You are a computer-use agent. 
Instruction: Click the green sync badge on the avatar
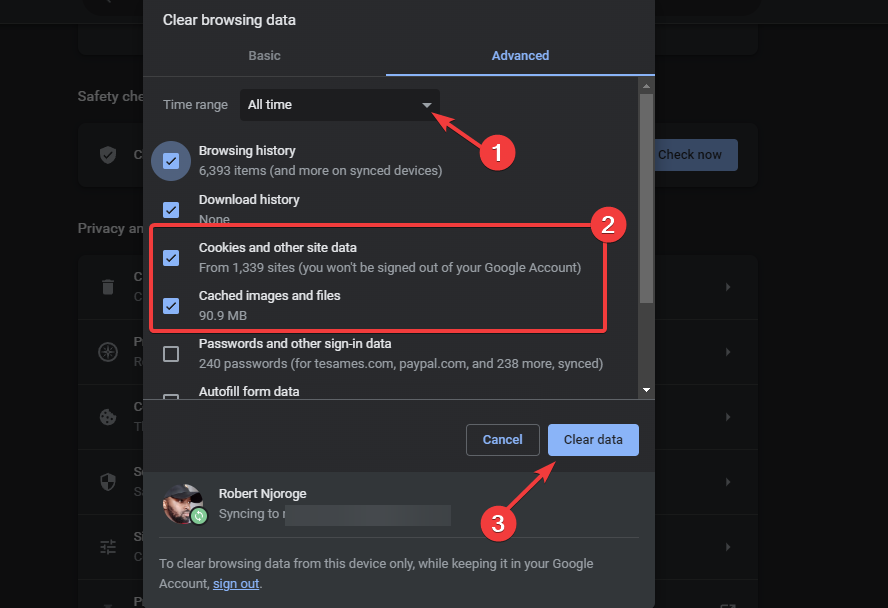(200, 517)
